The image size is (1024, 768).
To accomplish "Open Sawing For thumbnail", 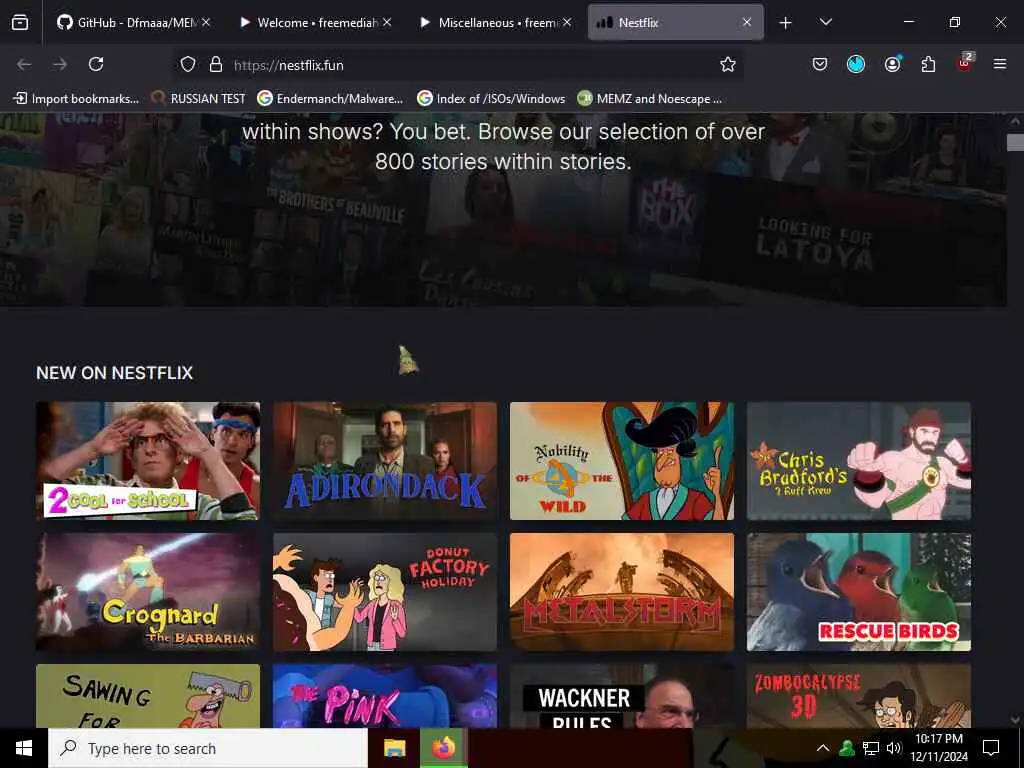I will pyautogui.click(x=148, y=696).
